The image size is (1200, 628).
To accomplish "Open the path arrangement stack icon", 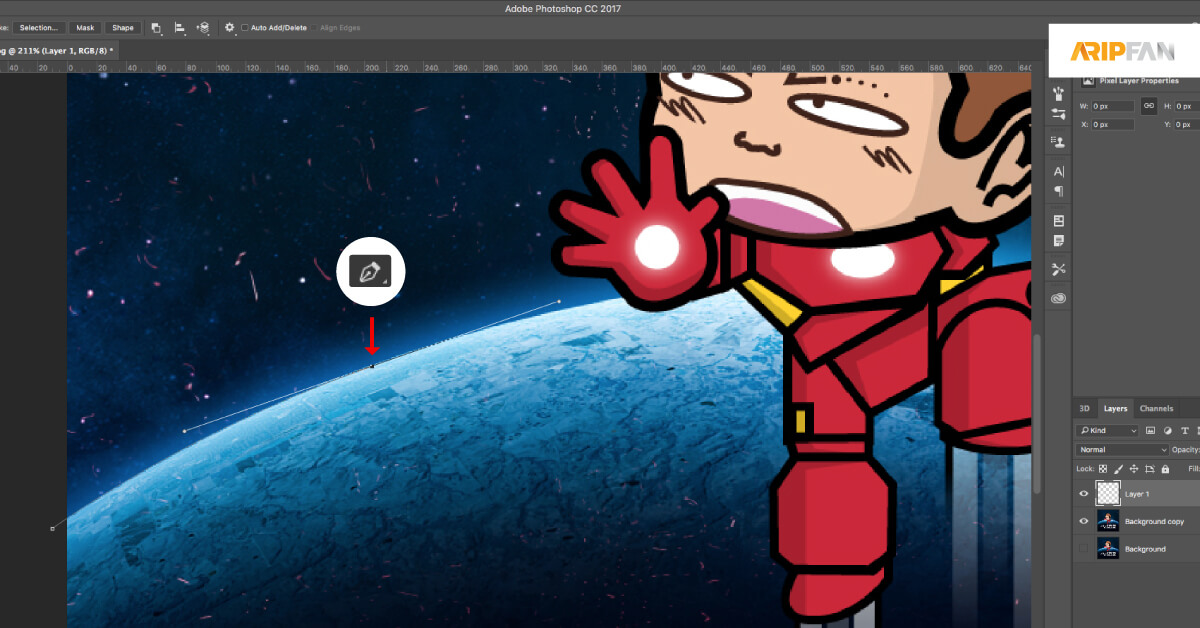I will tap(203, 28).
